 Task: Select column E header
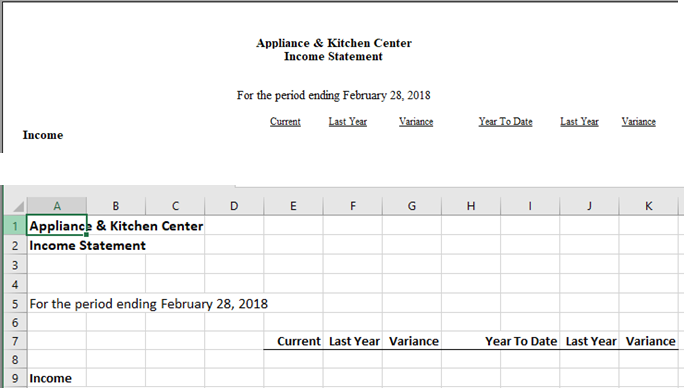point(293,206)
